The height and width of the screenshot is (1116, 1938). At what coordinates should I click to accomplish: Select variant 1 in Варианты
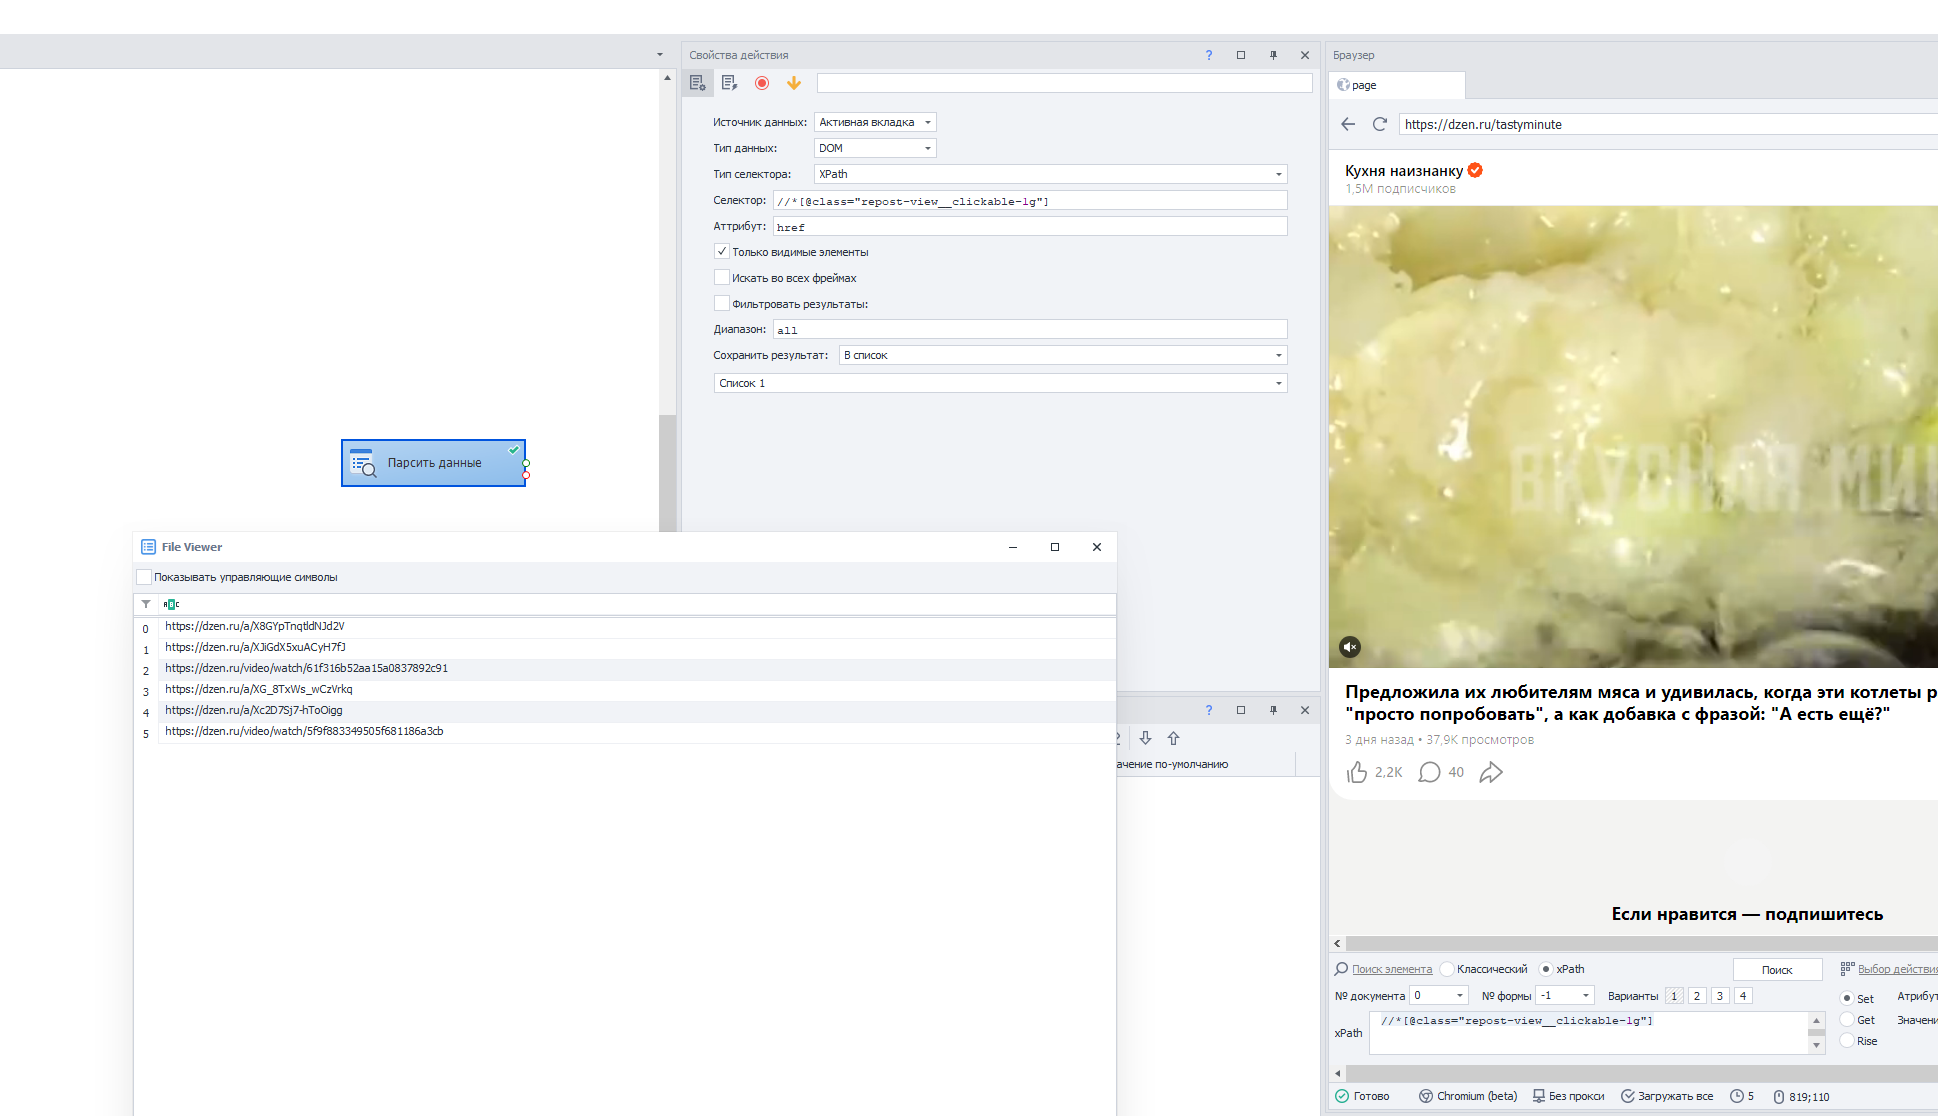tap(1674, 996)
